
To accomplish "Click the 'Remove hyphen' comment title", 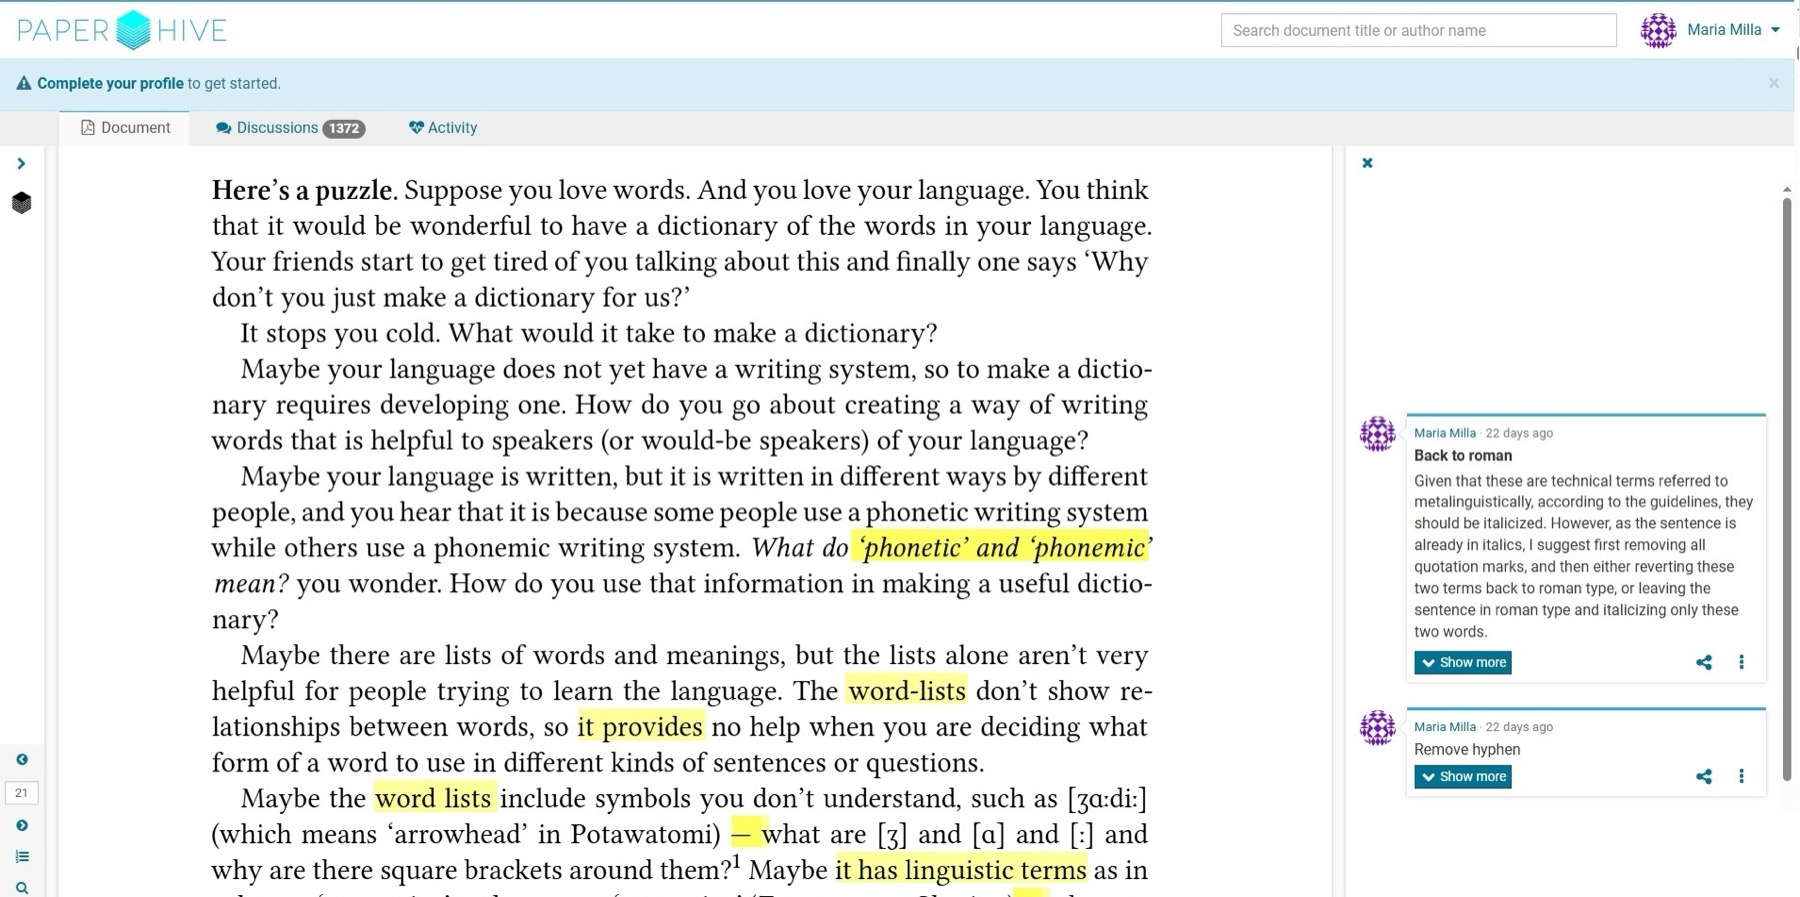I will coord(1467,750).
